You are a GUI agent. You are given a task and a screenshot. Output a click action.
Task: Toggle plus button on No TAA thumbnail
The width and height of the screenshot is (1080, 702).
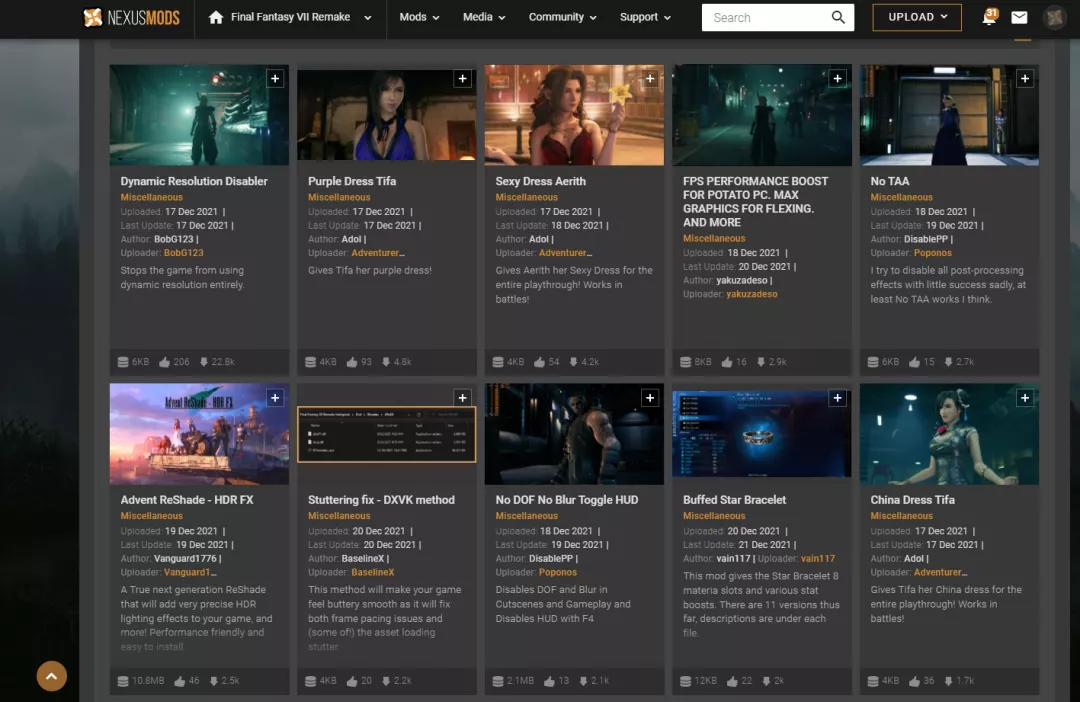(x=1025, y=79)
